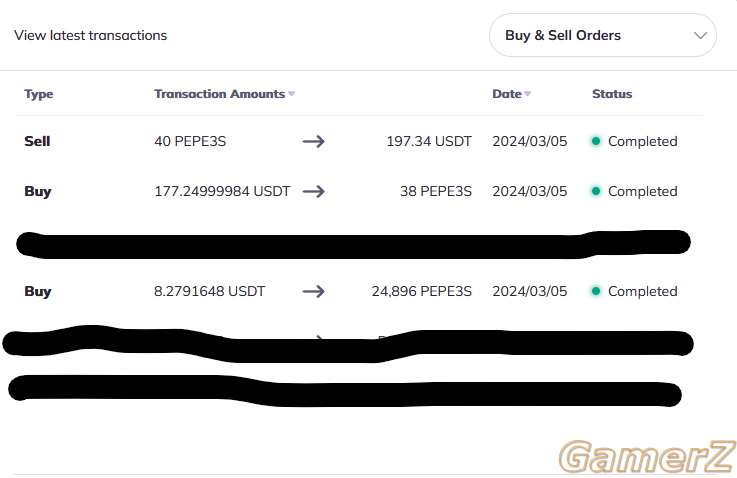Select the 40 PEPE3S amount
The image size is (737, 478).
(190, 141)
